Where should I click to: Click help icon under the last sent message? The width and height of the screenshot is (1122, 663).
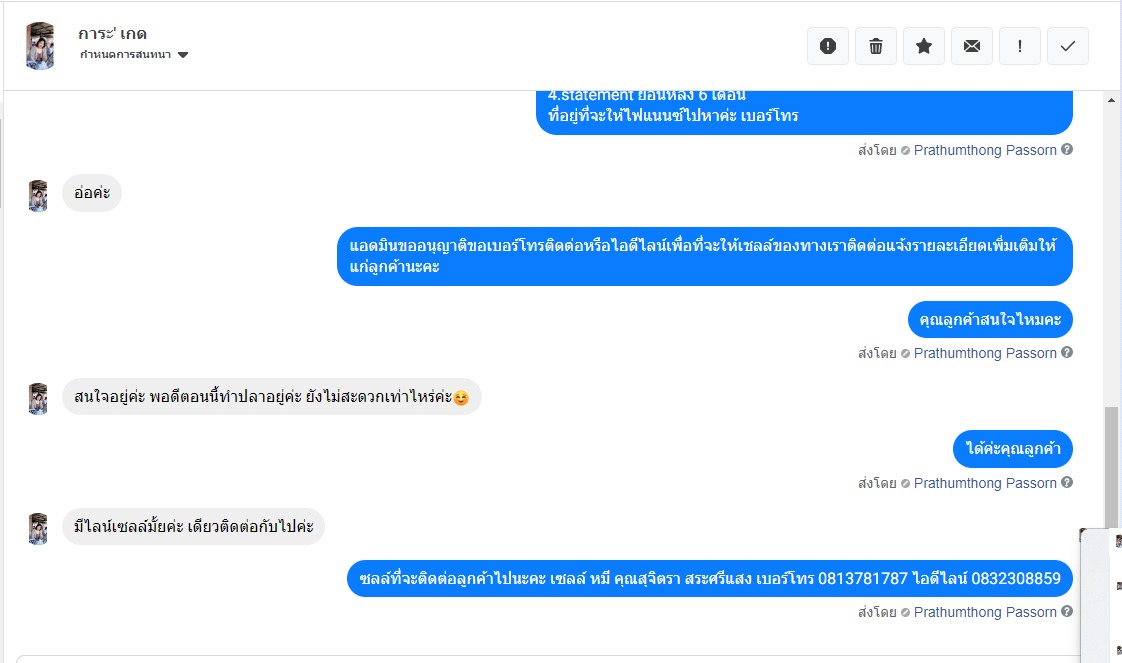1067,612
